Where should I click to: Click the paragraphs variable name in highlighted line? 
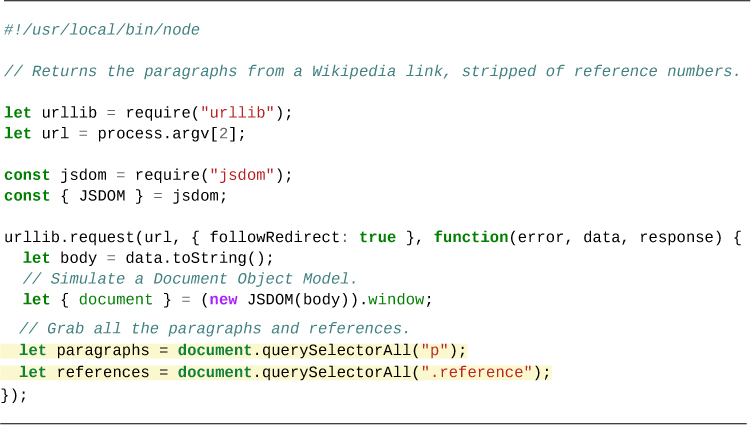[x=101, y=350]
